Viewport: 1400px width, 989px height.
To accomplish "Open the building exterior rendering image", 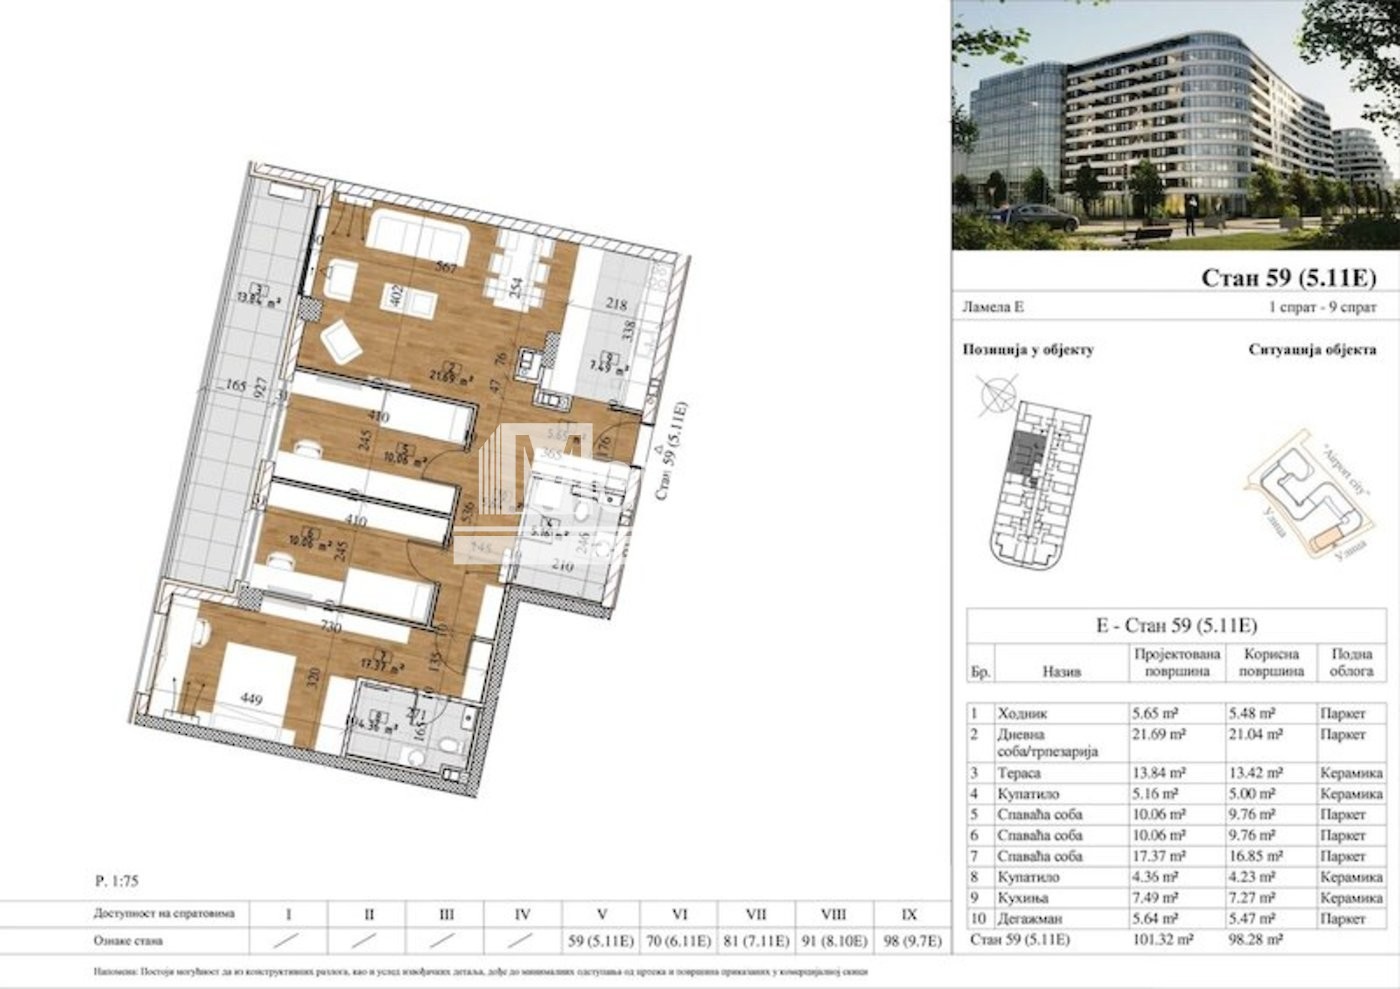I will click(1174, 125).
